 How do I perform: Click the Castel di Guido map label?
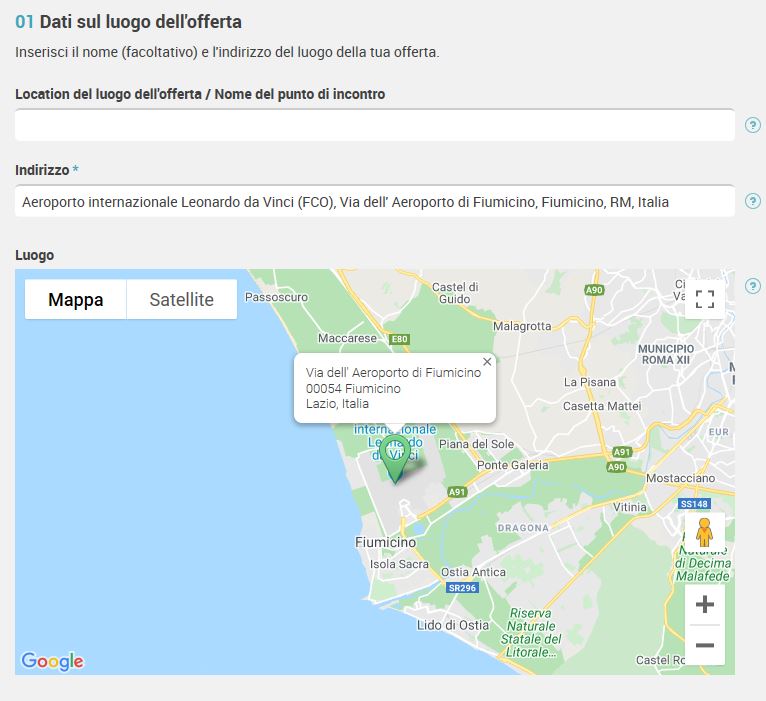[455, 293]
